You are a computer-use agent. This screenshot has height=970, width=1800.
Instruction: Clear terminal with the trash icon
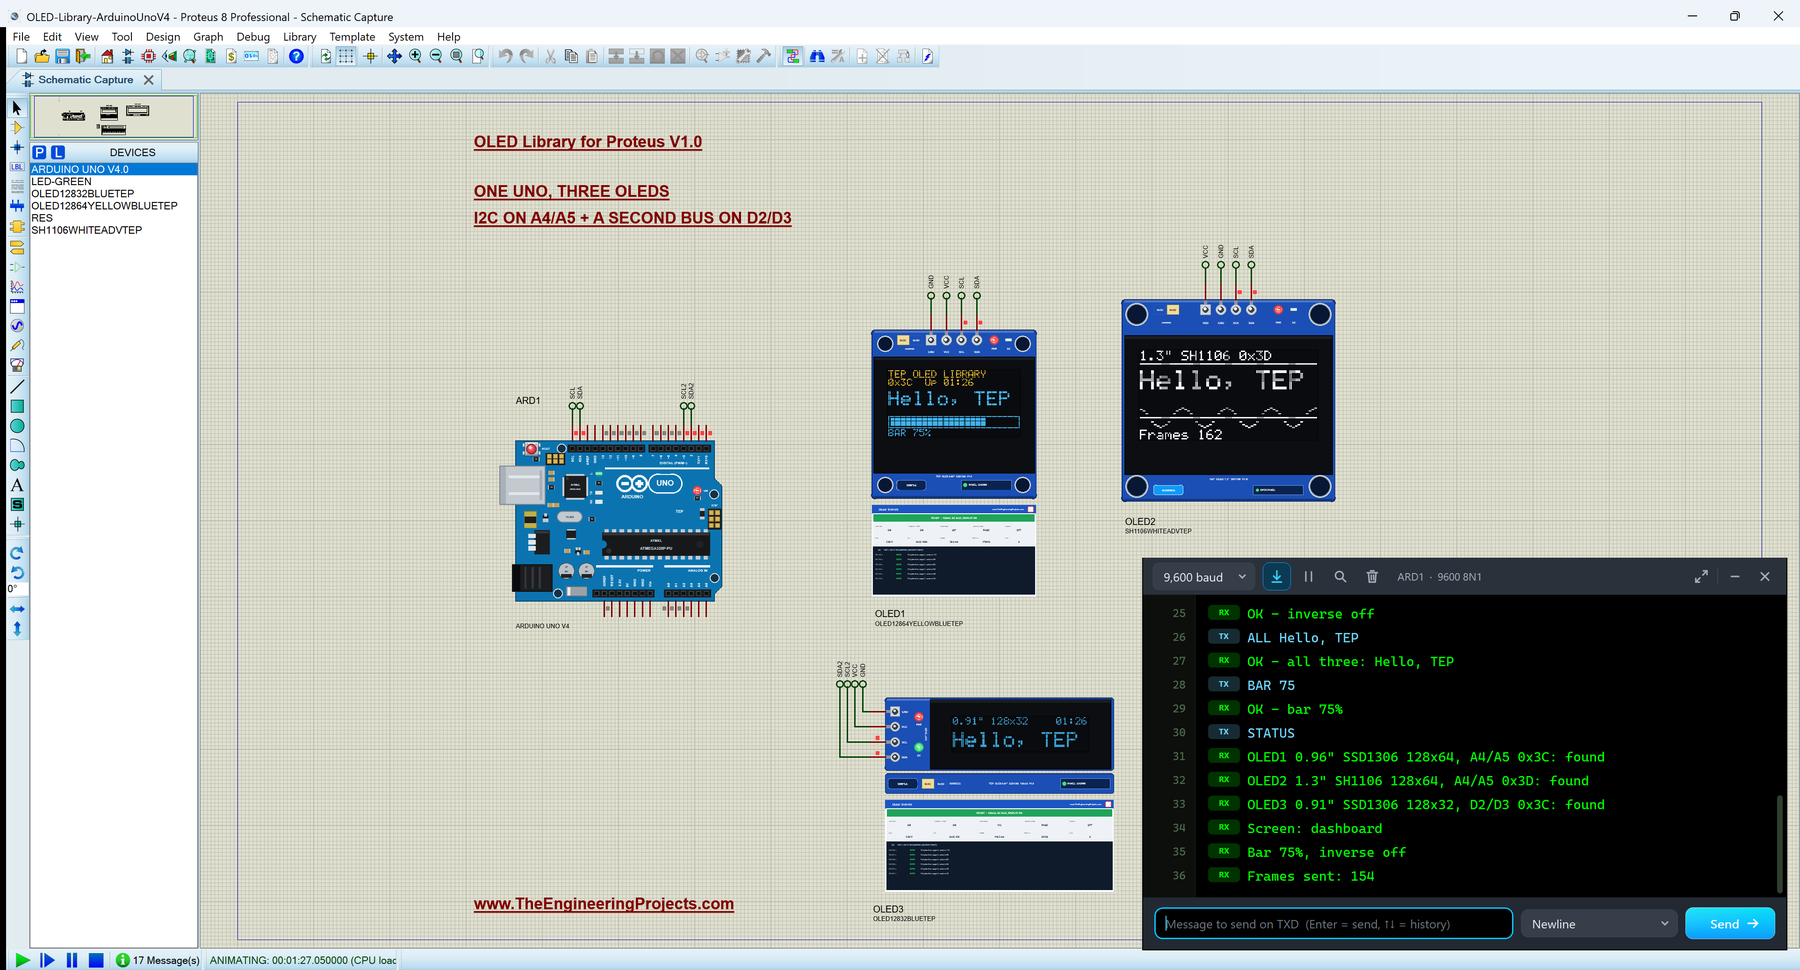1372,577
